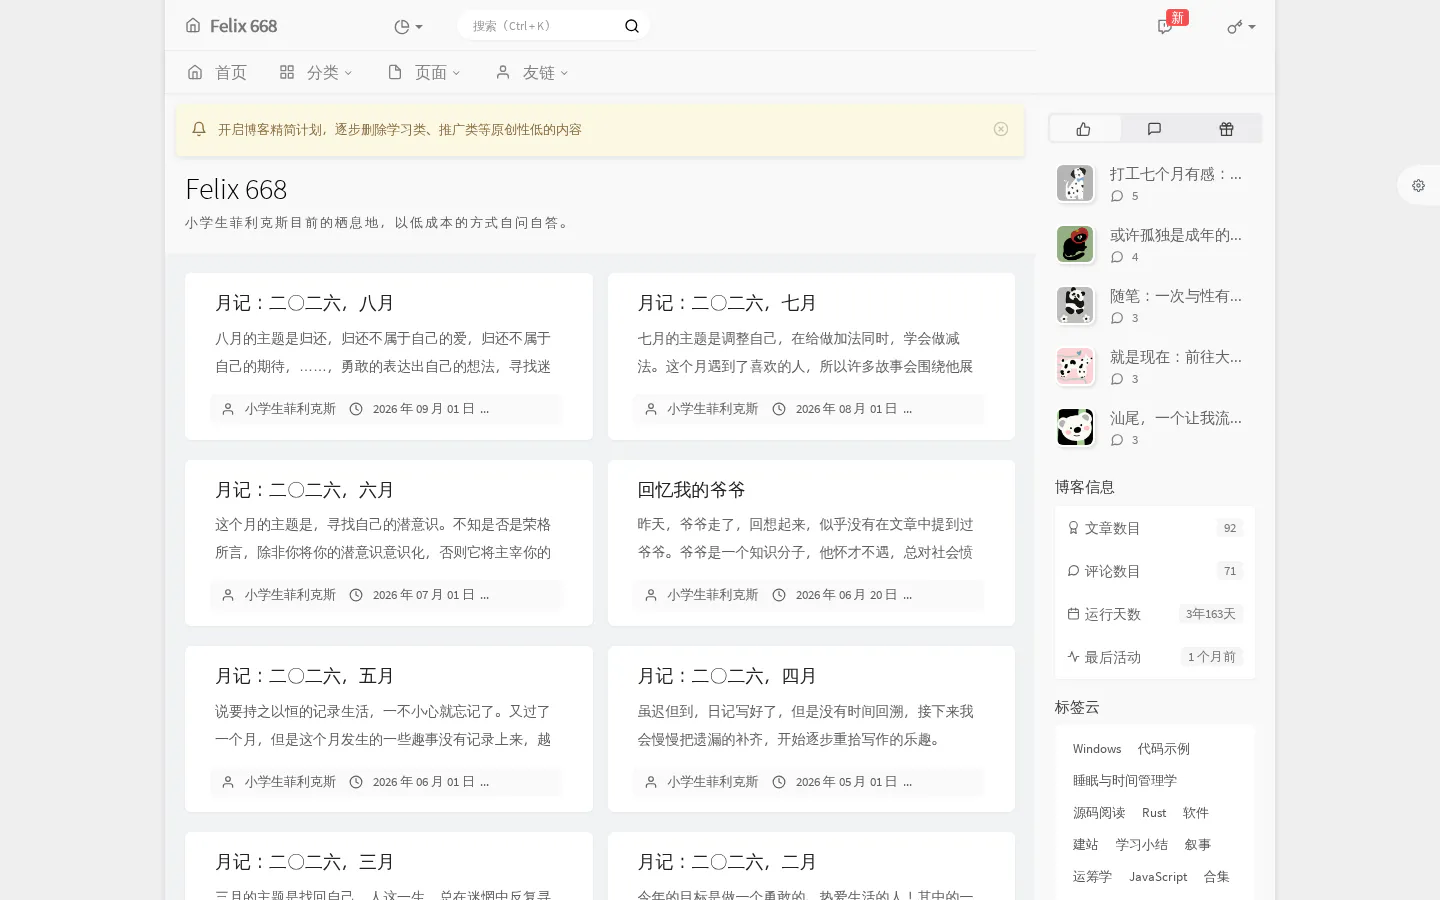The height and width of the screenshot is (900, 1440).
Task: Select the Windows tag in 标签云
Action: (x=1097, y=749)
